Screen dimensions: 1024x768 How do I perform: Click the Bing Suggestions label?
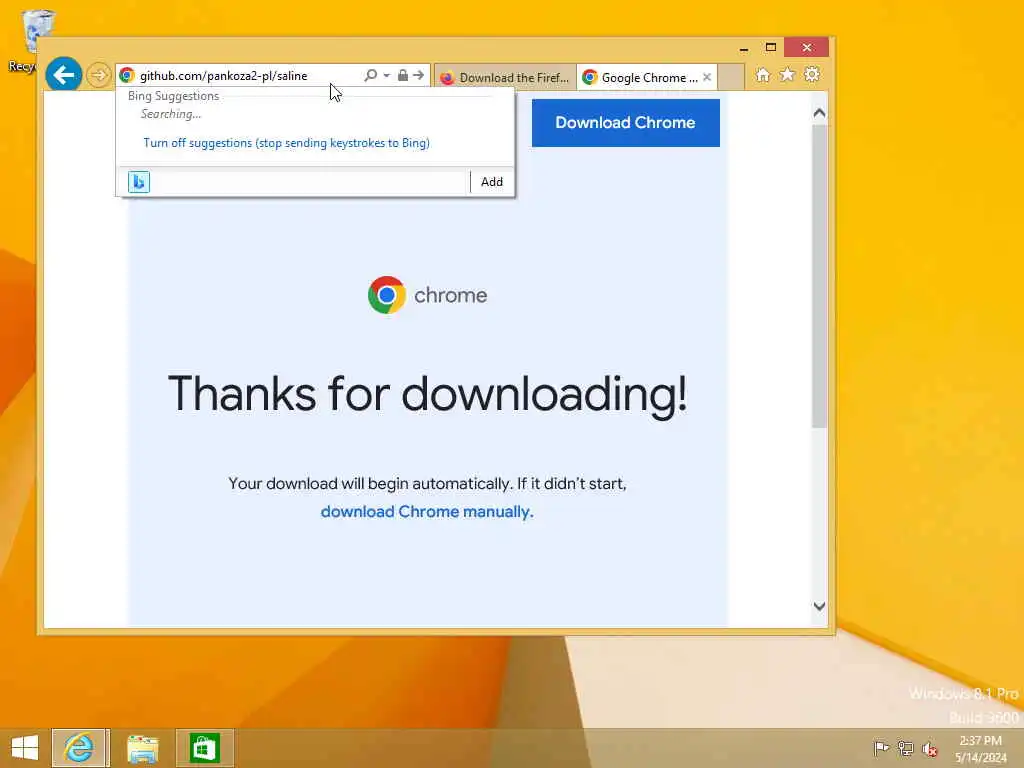click(x=174, y=96)
